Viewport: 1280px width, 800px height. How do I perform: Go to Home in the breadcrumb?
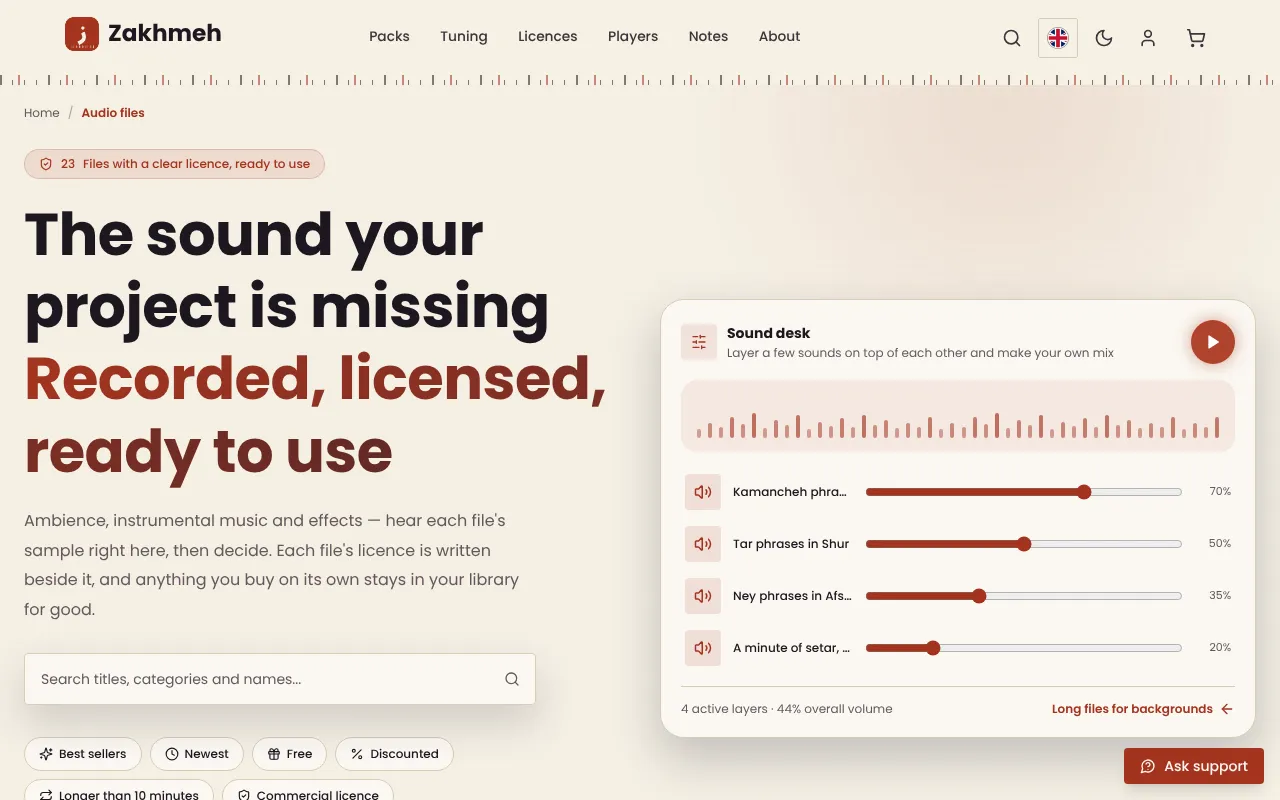click(x=42, y=113)
